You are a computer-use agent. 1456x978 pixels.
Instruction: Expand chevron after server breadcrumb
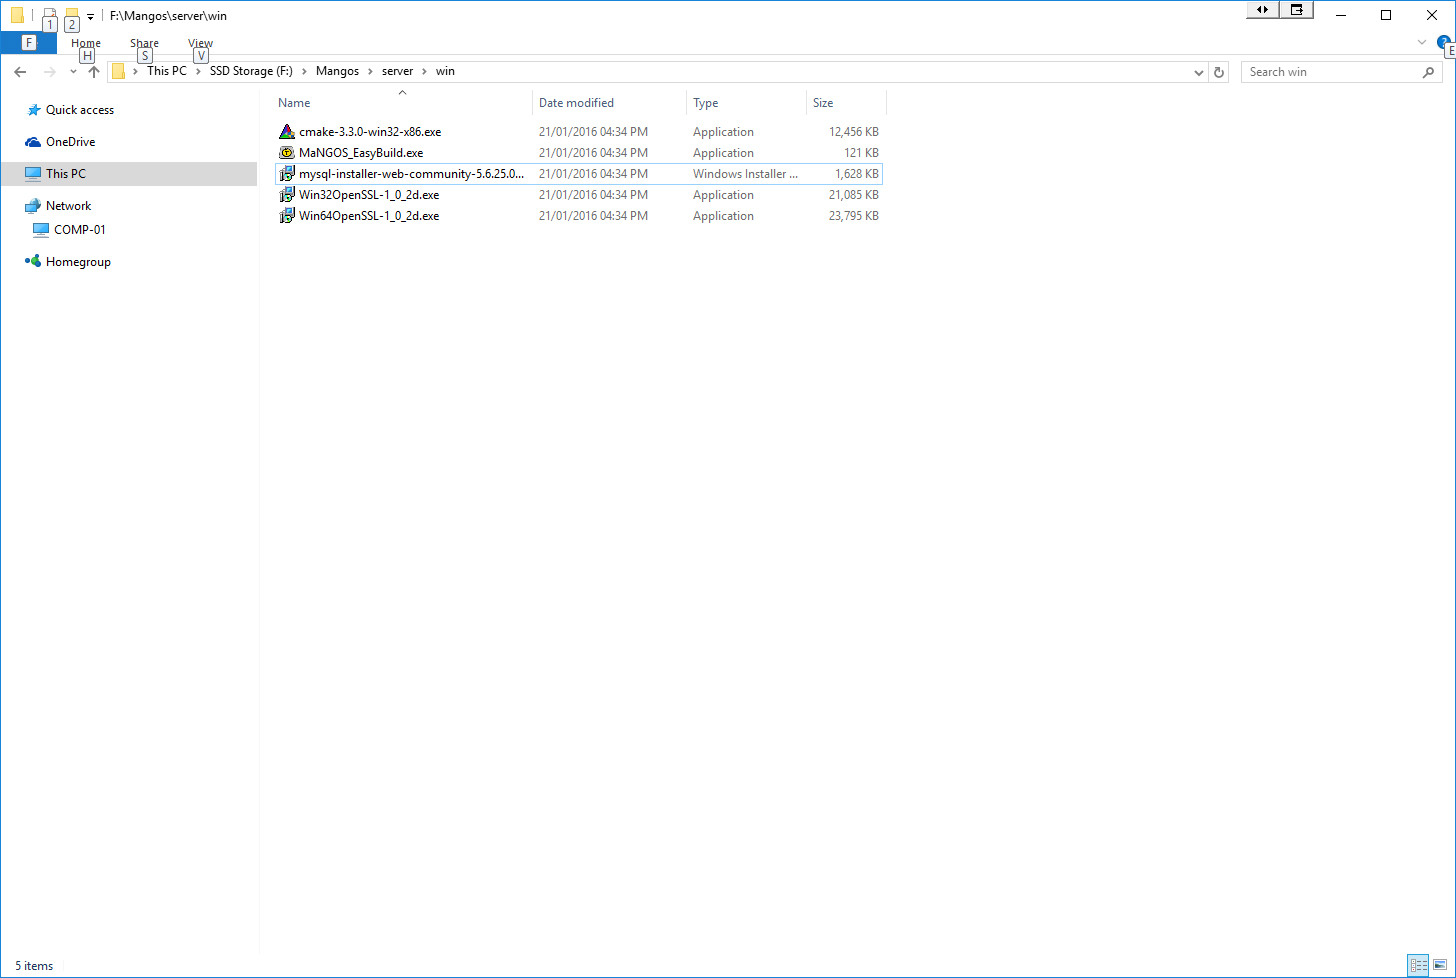[424, 72]
